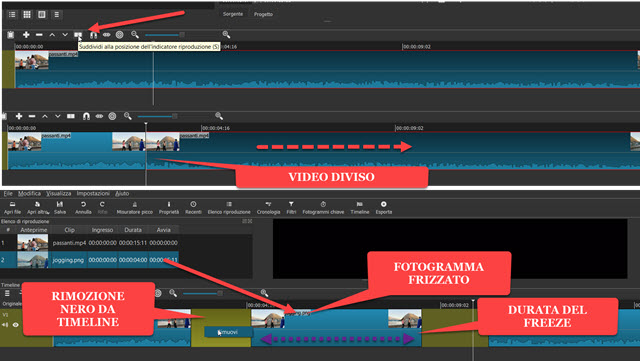Image resolution: width=640 pixels, height=361 pixels.
Task: Click the minus ripple-delete icon in the topmost timeline toolbar
Action: [39, 35]
